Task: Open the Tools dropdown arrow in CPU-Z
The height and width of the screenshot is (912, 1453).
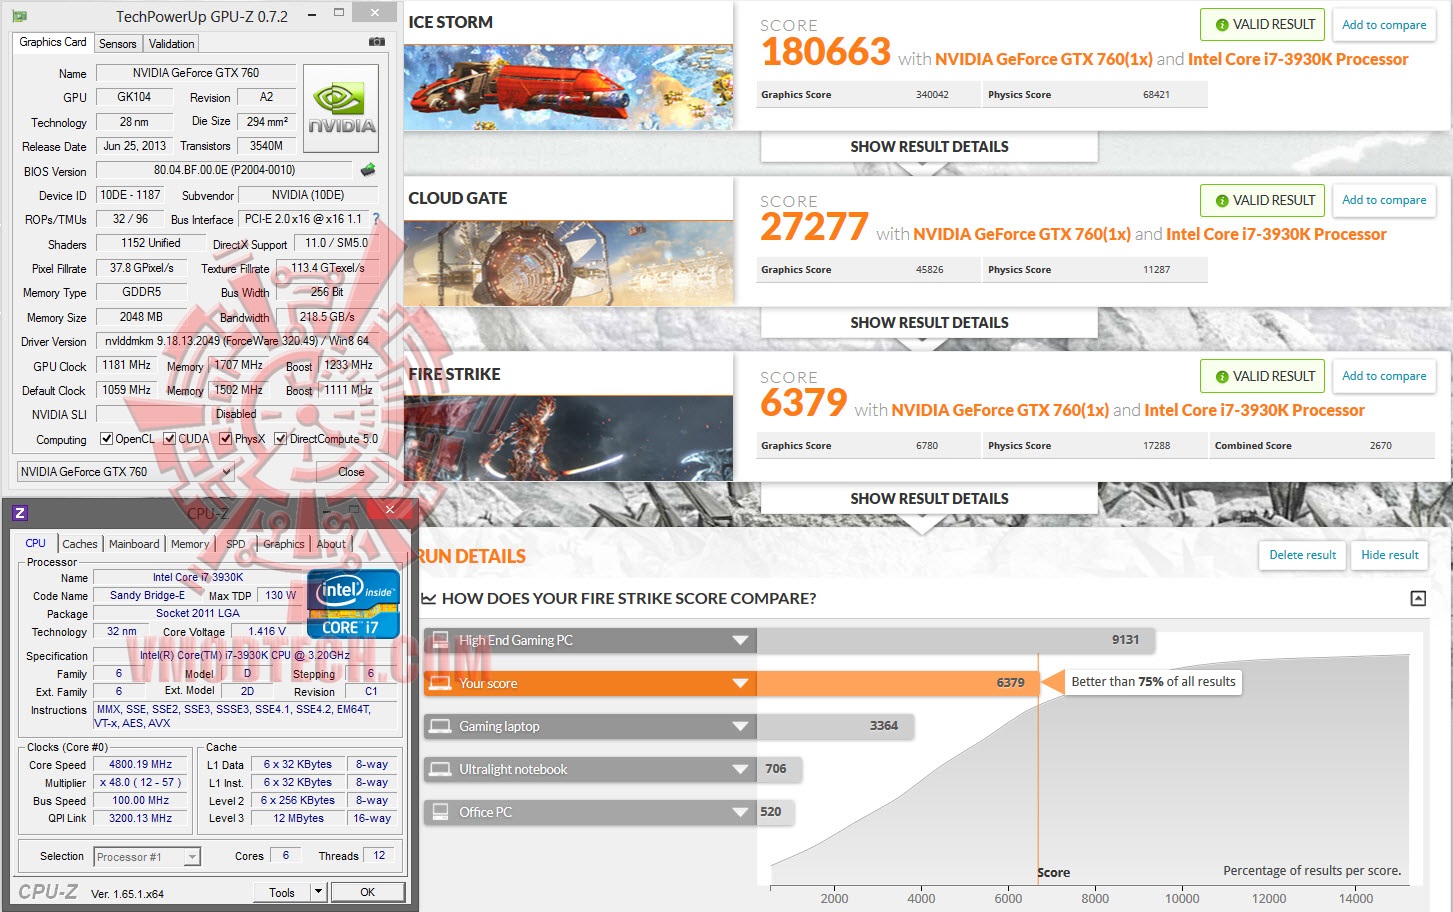Action: pos(318,892)
